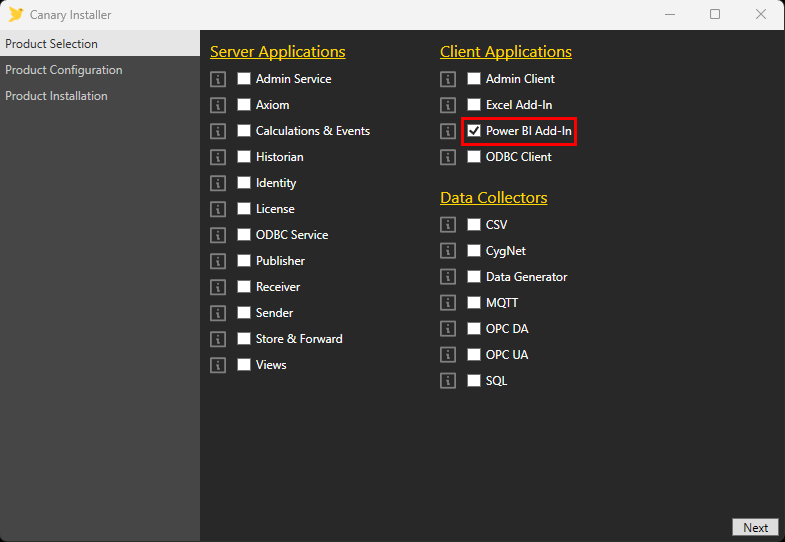
Task: Click the Canary bird logo in title bar
Action: (x=16, y=15)
